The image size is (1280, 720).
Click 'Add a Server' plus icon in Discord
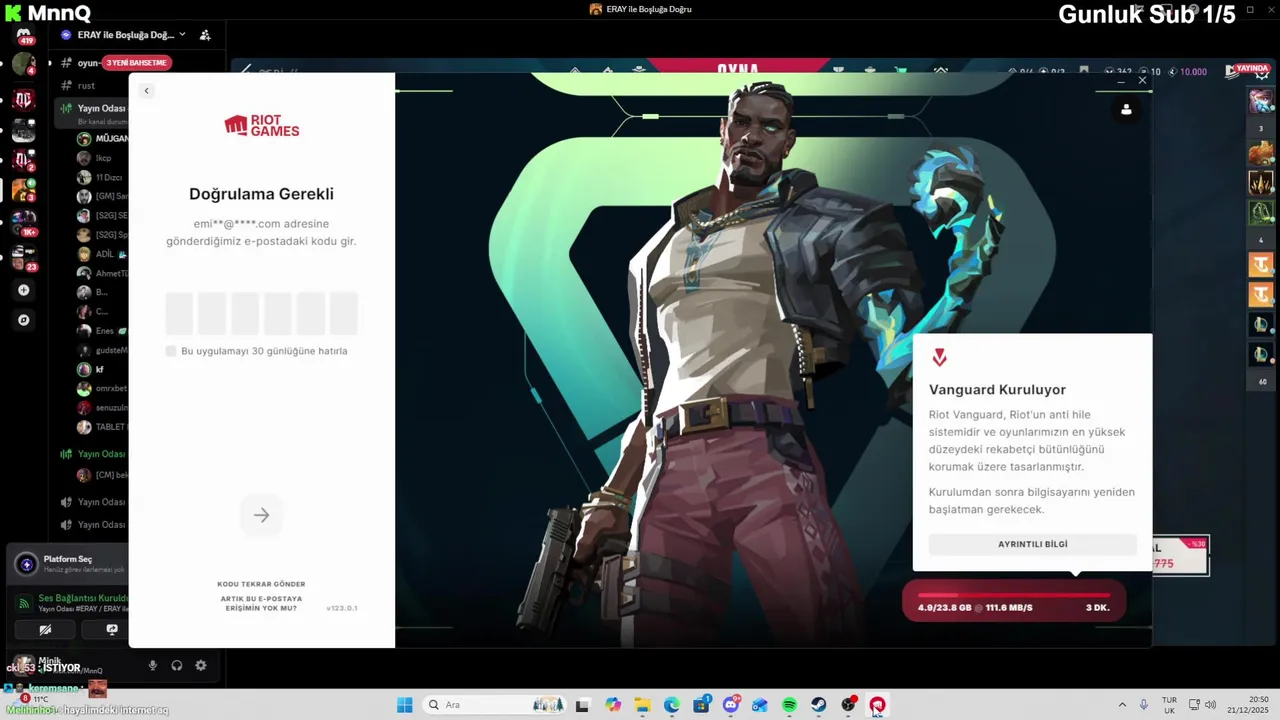point(24,290)
